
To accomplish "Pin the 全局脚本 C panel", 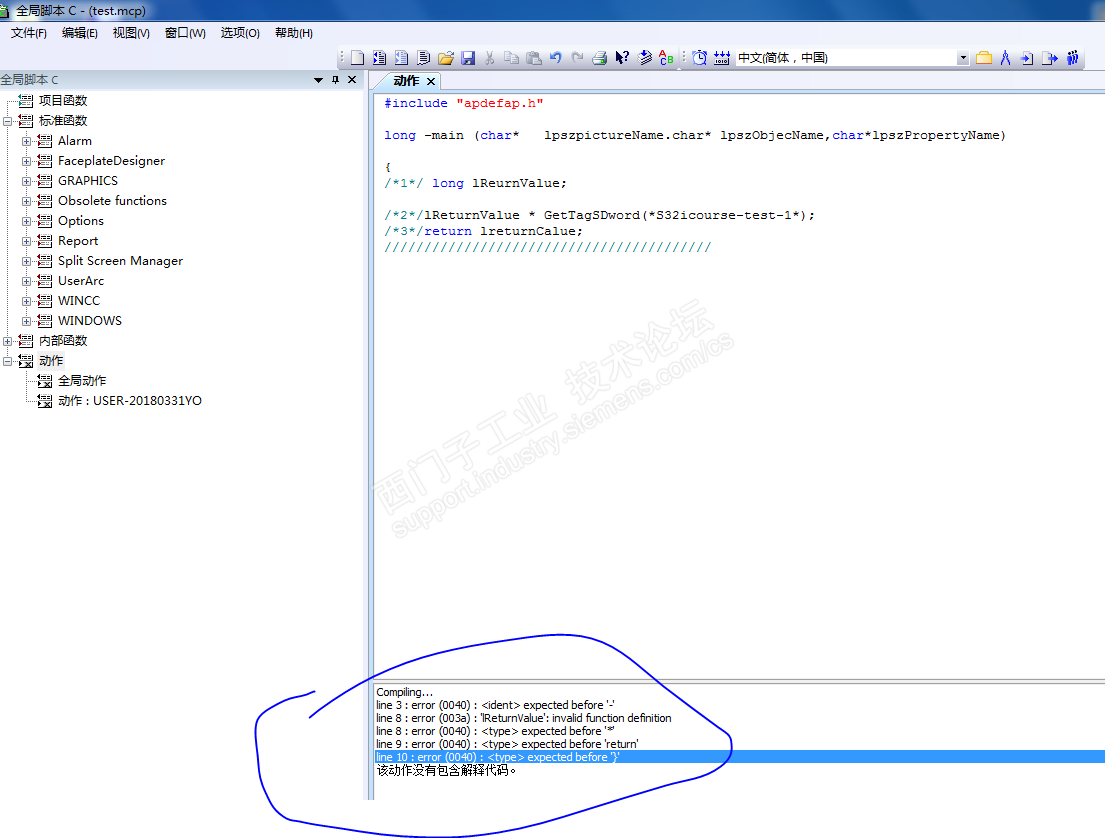I will (335, 80).
